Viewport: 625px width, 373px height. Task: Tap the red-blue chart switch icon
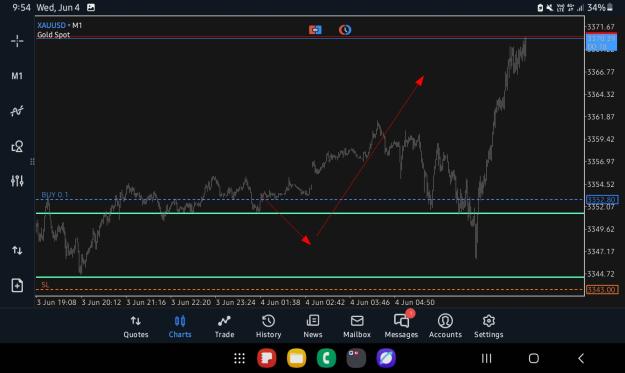(x=315, y=30)
